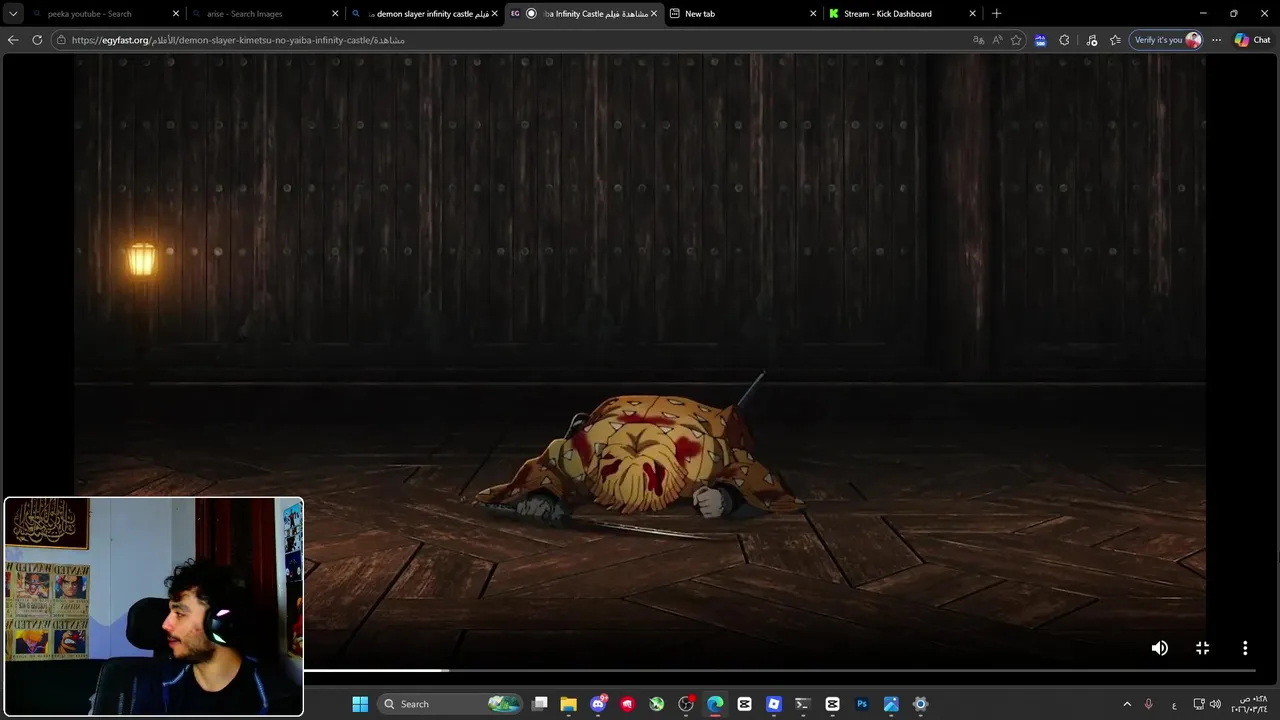Open Task View on taskbar

coord(540,704)
